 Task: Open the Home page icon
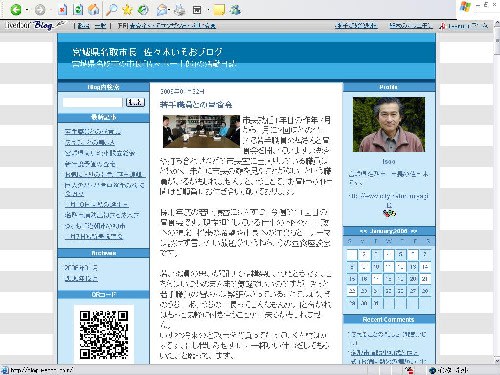coord(94,10)
